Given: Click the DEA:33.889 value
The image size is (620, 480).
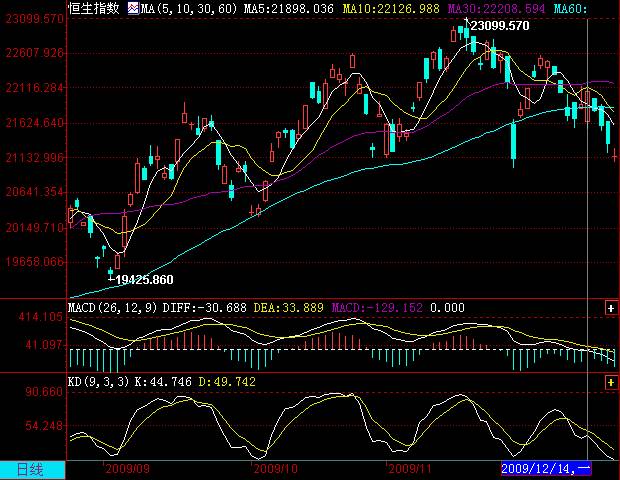Looking at the screenshot, I should point(288,308).
